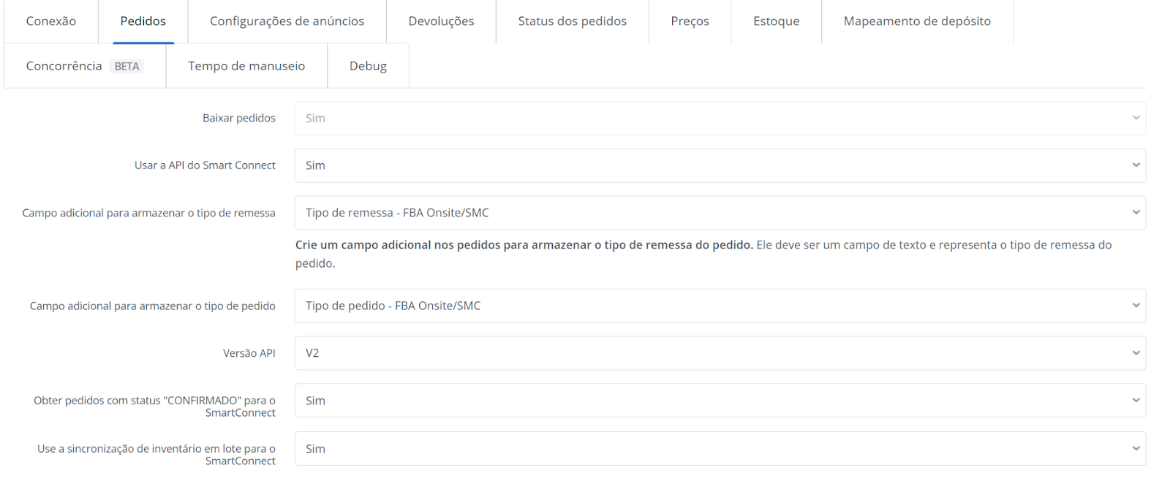Viewport: 1154px width, 479px height.
Task: Go to the Devoluções tab
Action: point(441,22)
